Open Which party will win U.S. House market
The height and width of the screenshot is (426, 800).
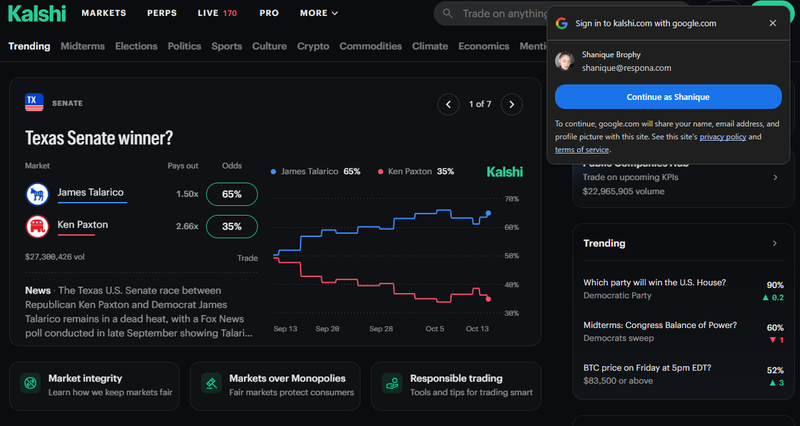[x=683, y=289]
